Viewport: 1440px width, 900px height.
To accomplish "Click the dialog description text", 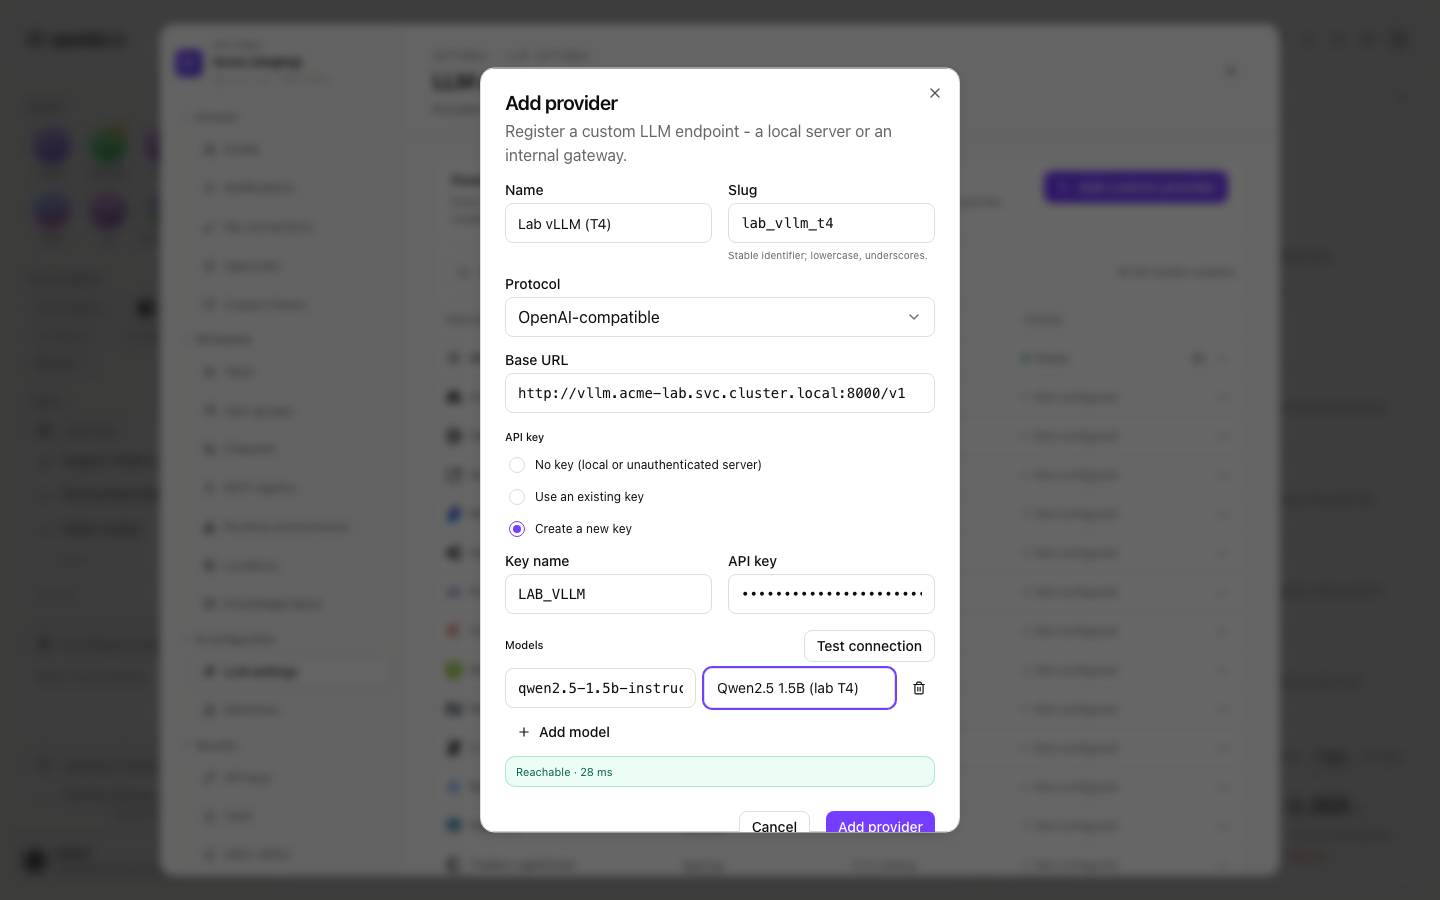I will 698,143.
